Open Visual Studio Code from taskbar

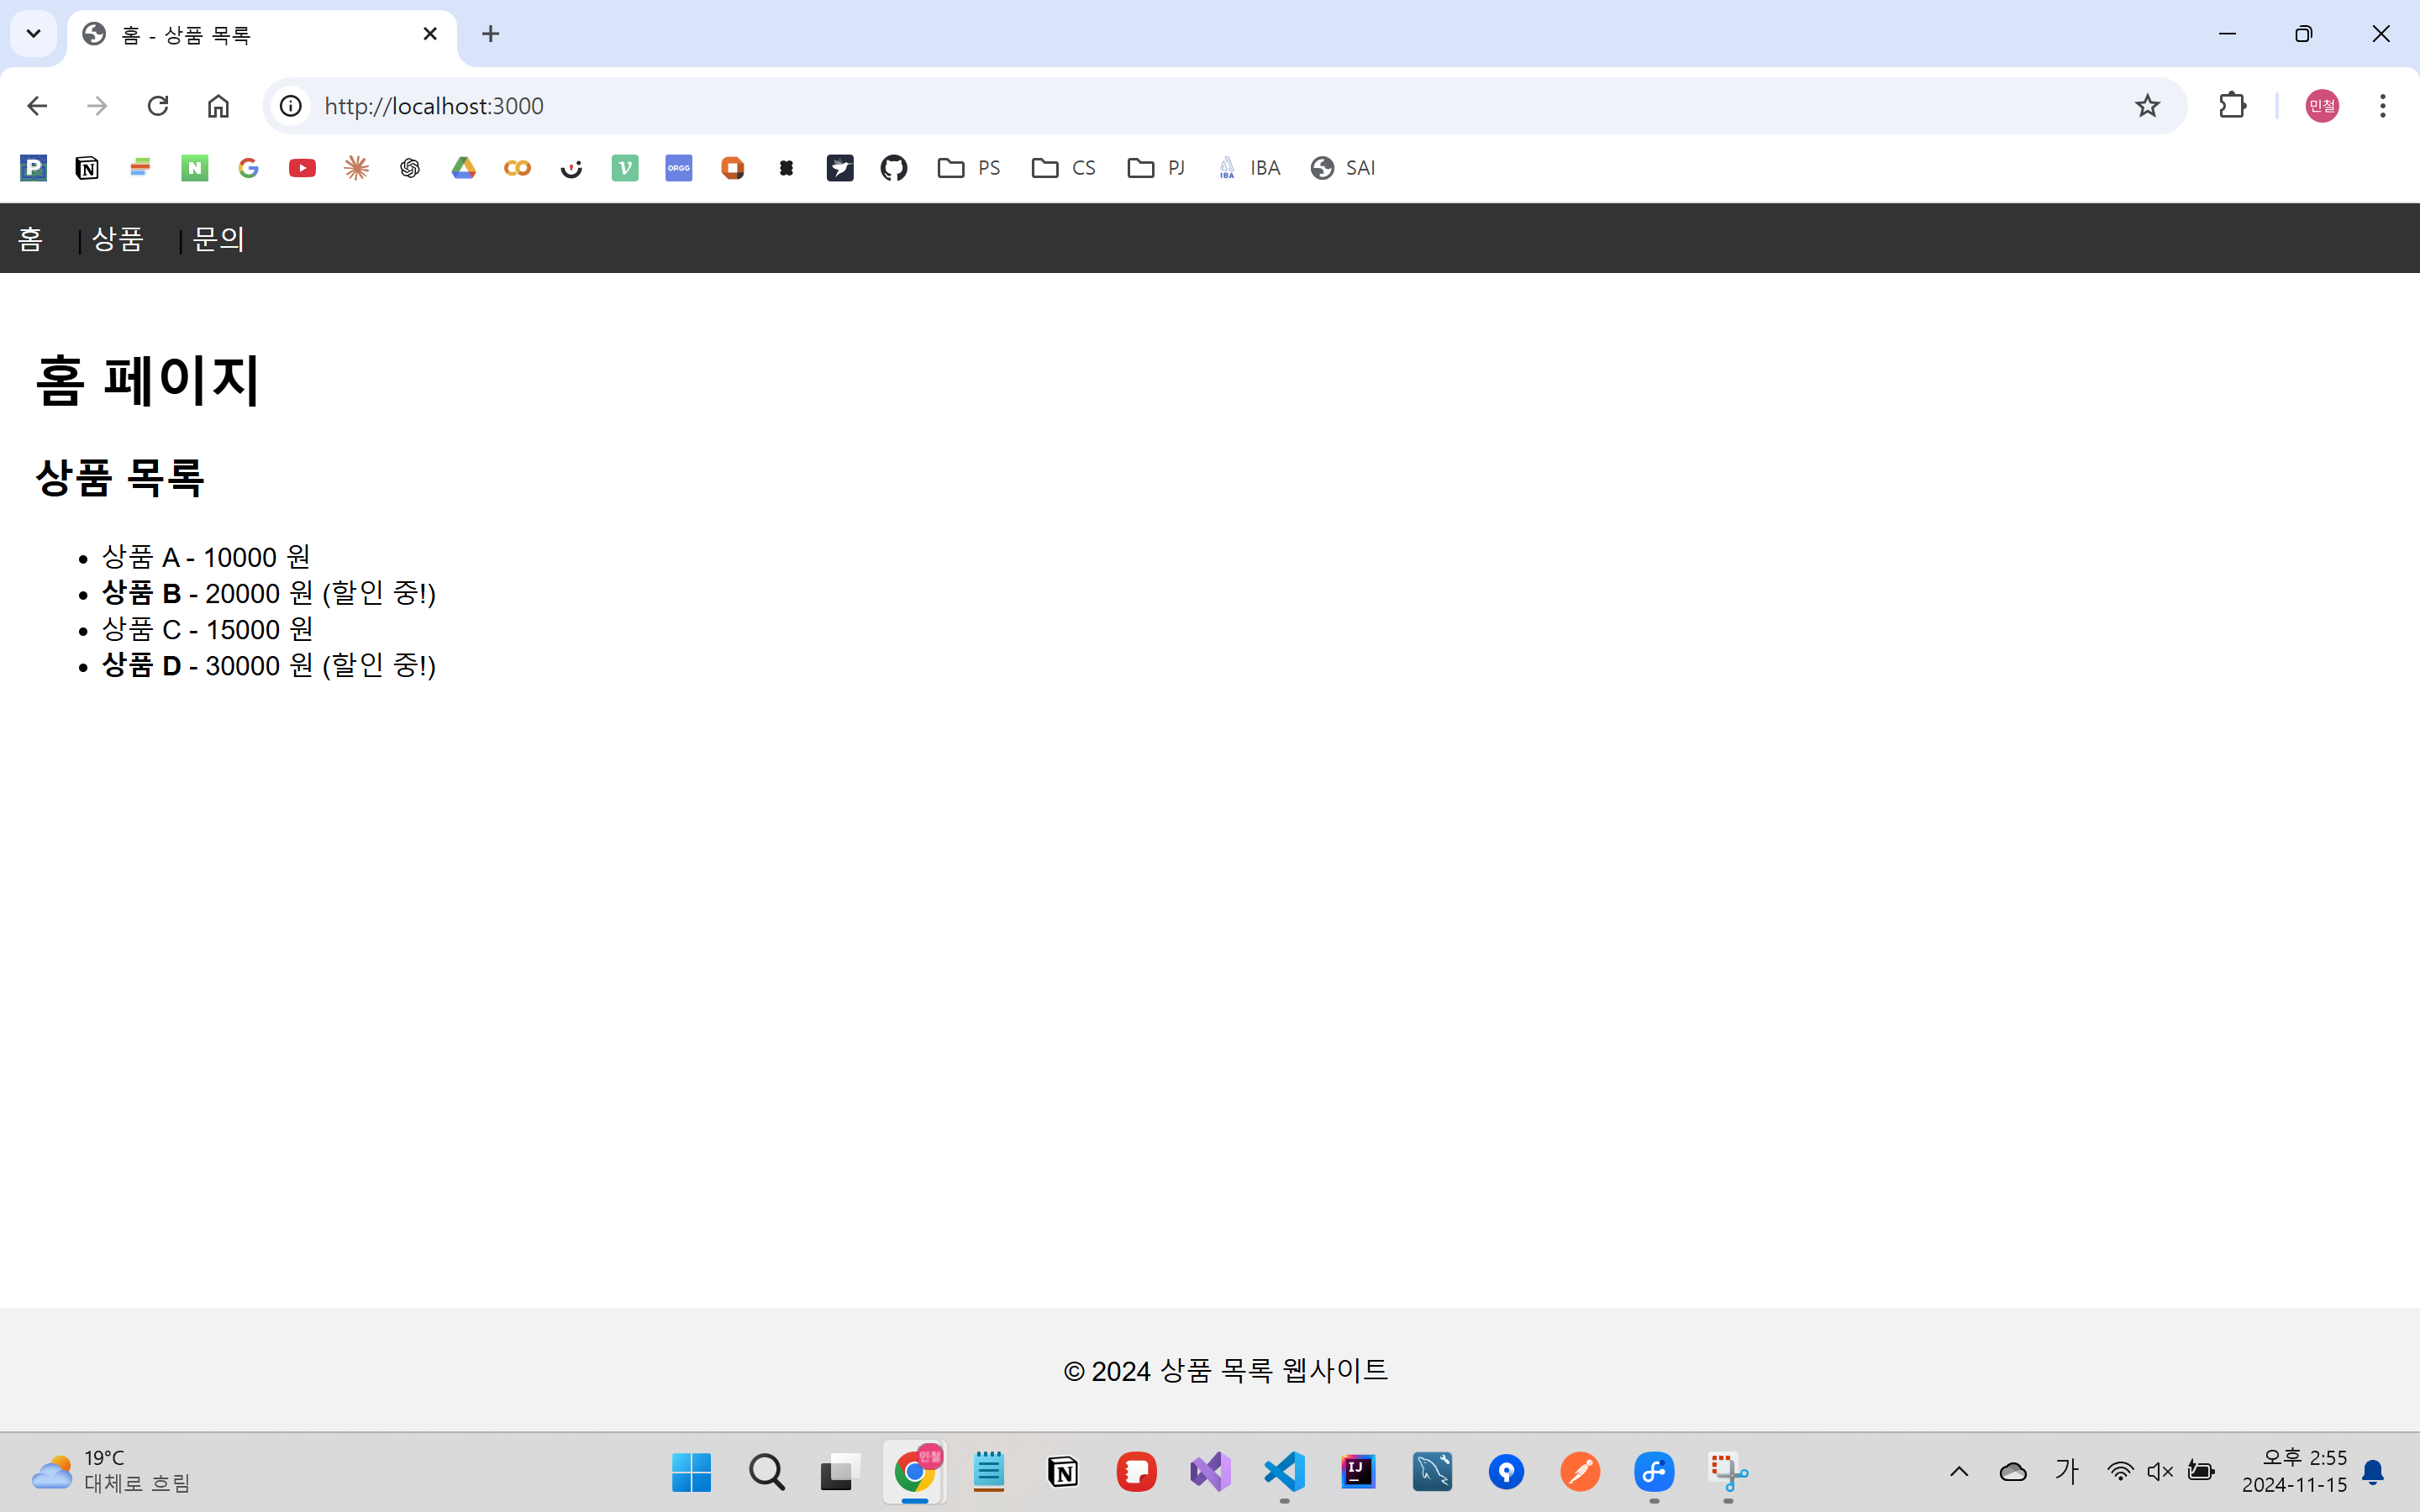click(x=1284, y=1471)
